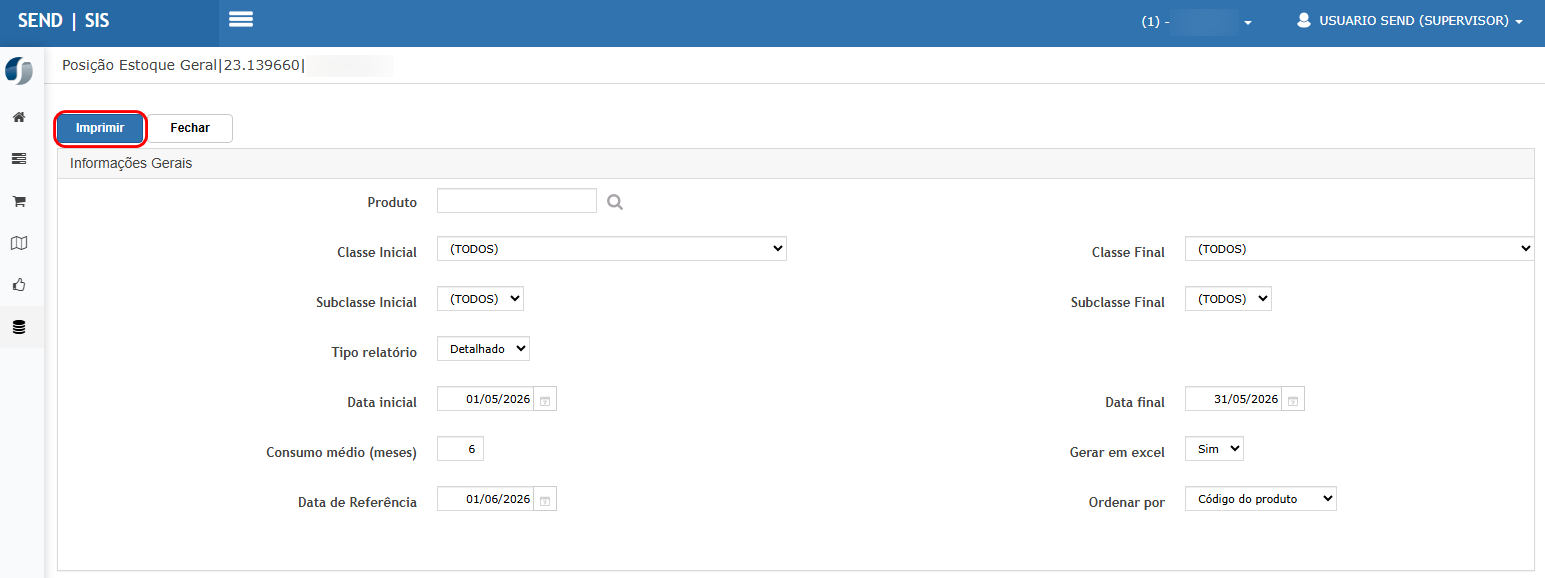Click the Classe Final label
1545x578 pixels.
(1128, 252)
